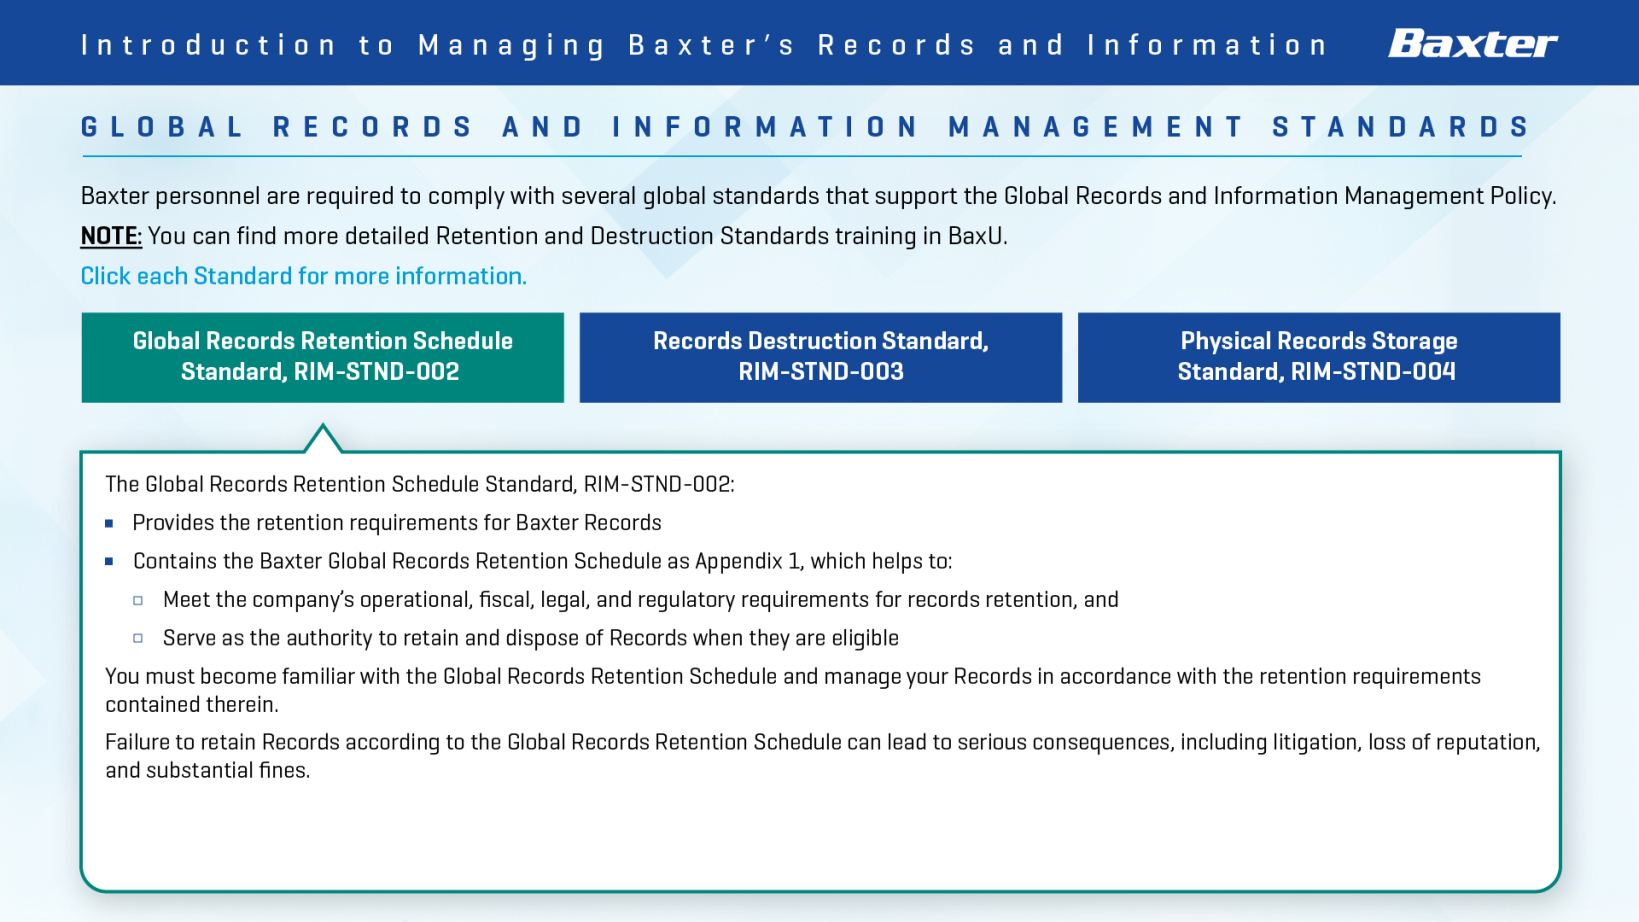Click the Baxter logo
This screenshot has width=1639, height=922.
tap(1472, 43)
